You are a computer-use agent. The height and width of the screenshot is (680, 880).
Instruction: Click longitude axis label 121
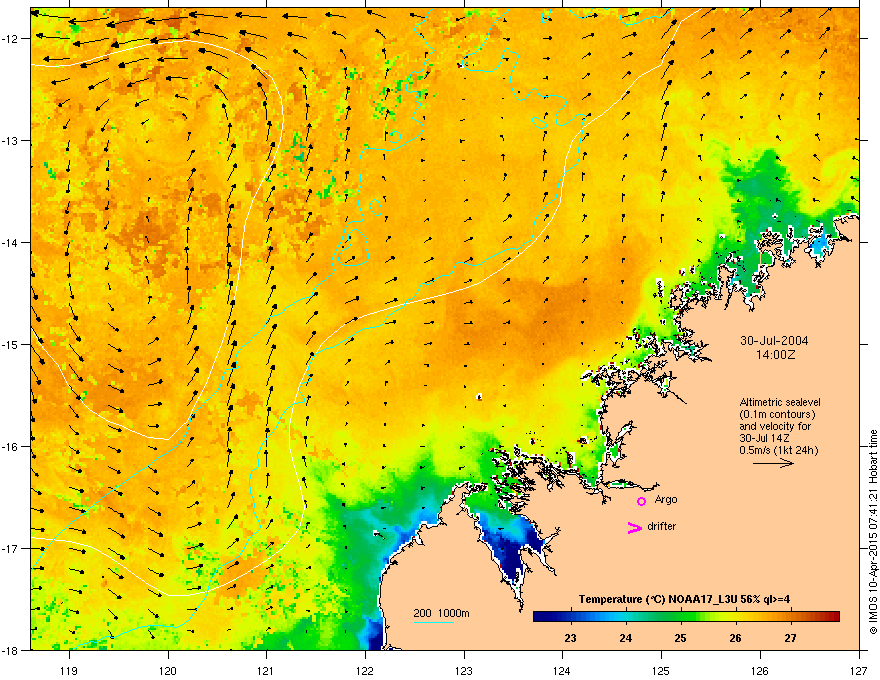[266, 670]
